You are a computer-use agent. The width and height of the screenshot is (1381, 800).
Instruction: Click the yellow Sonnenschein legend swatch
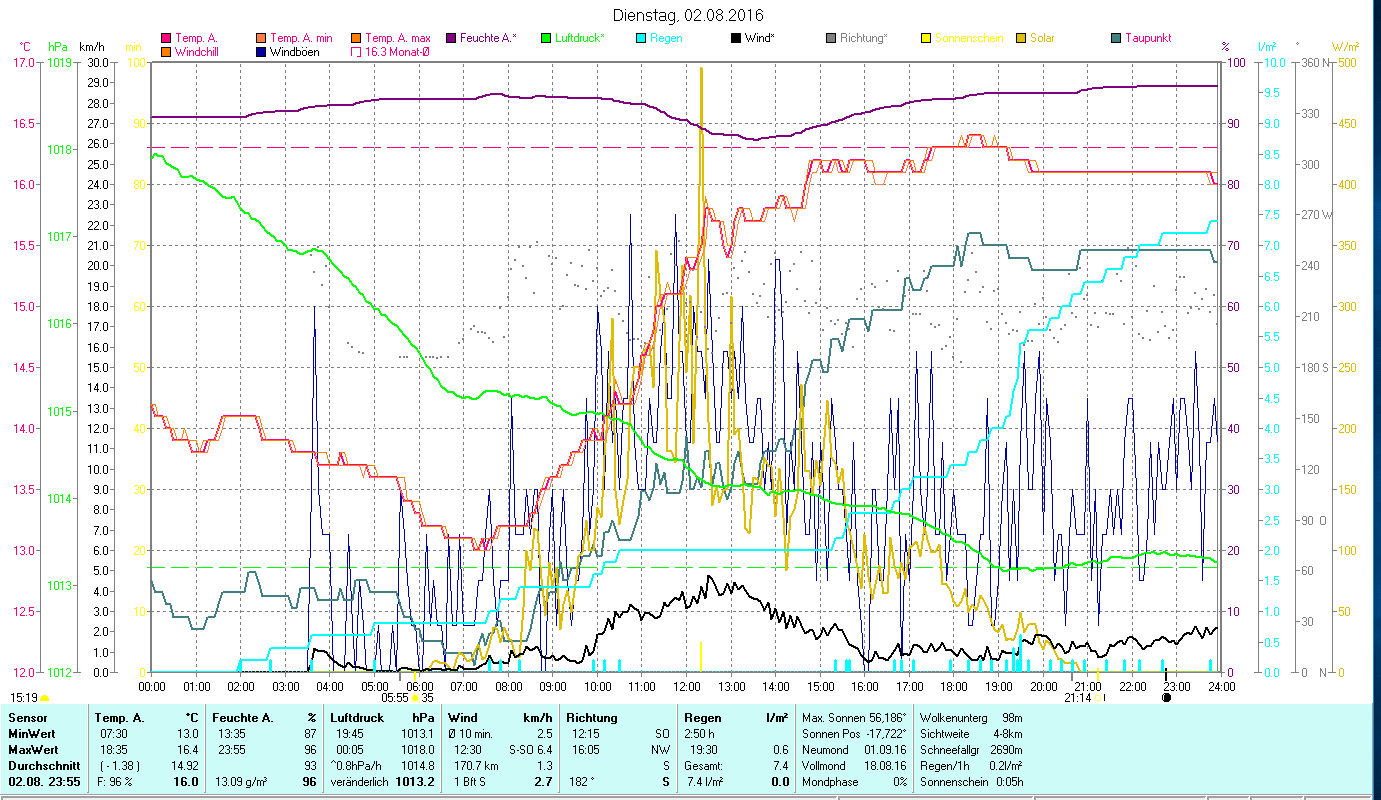coord(926,38)
